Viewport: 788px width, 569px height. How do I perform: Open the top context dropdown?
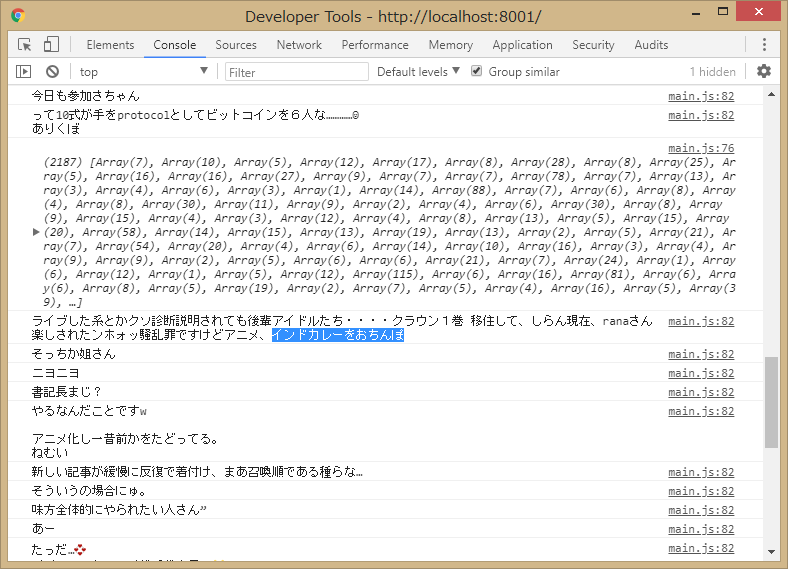tap(143, 72)
